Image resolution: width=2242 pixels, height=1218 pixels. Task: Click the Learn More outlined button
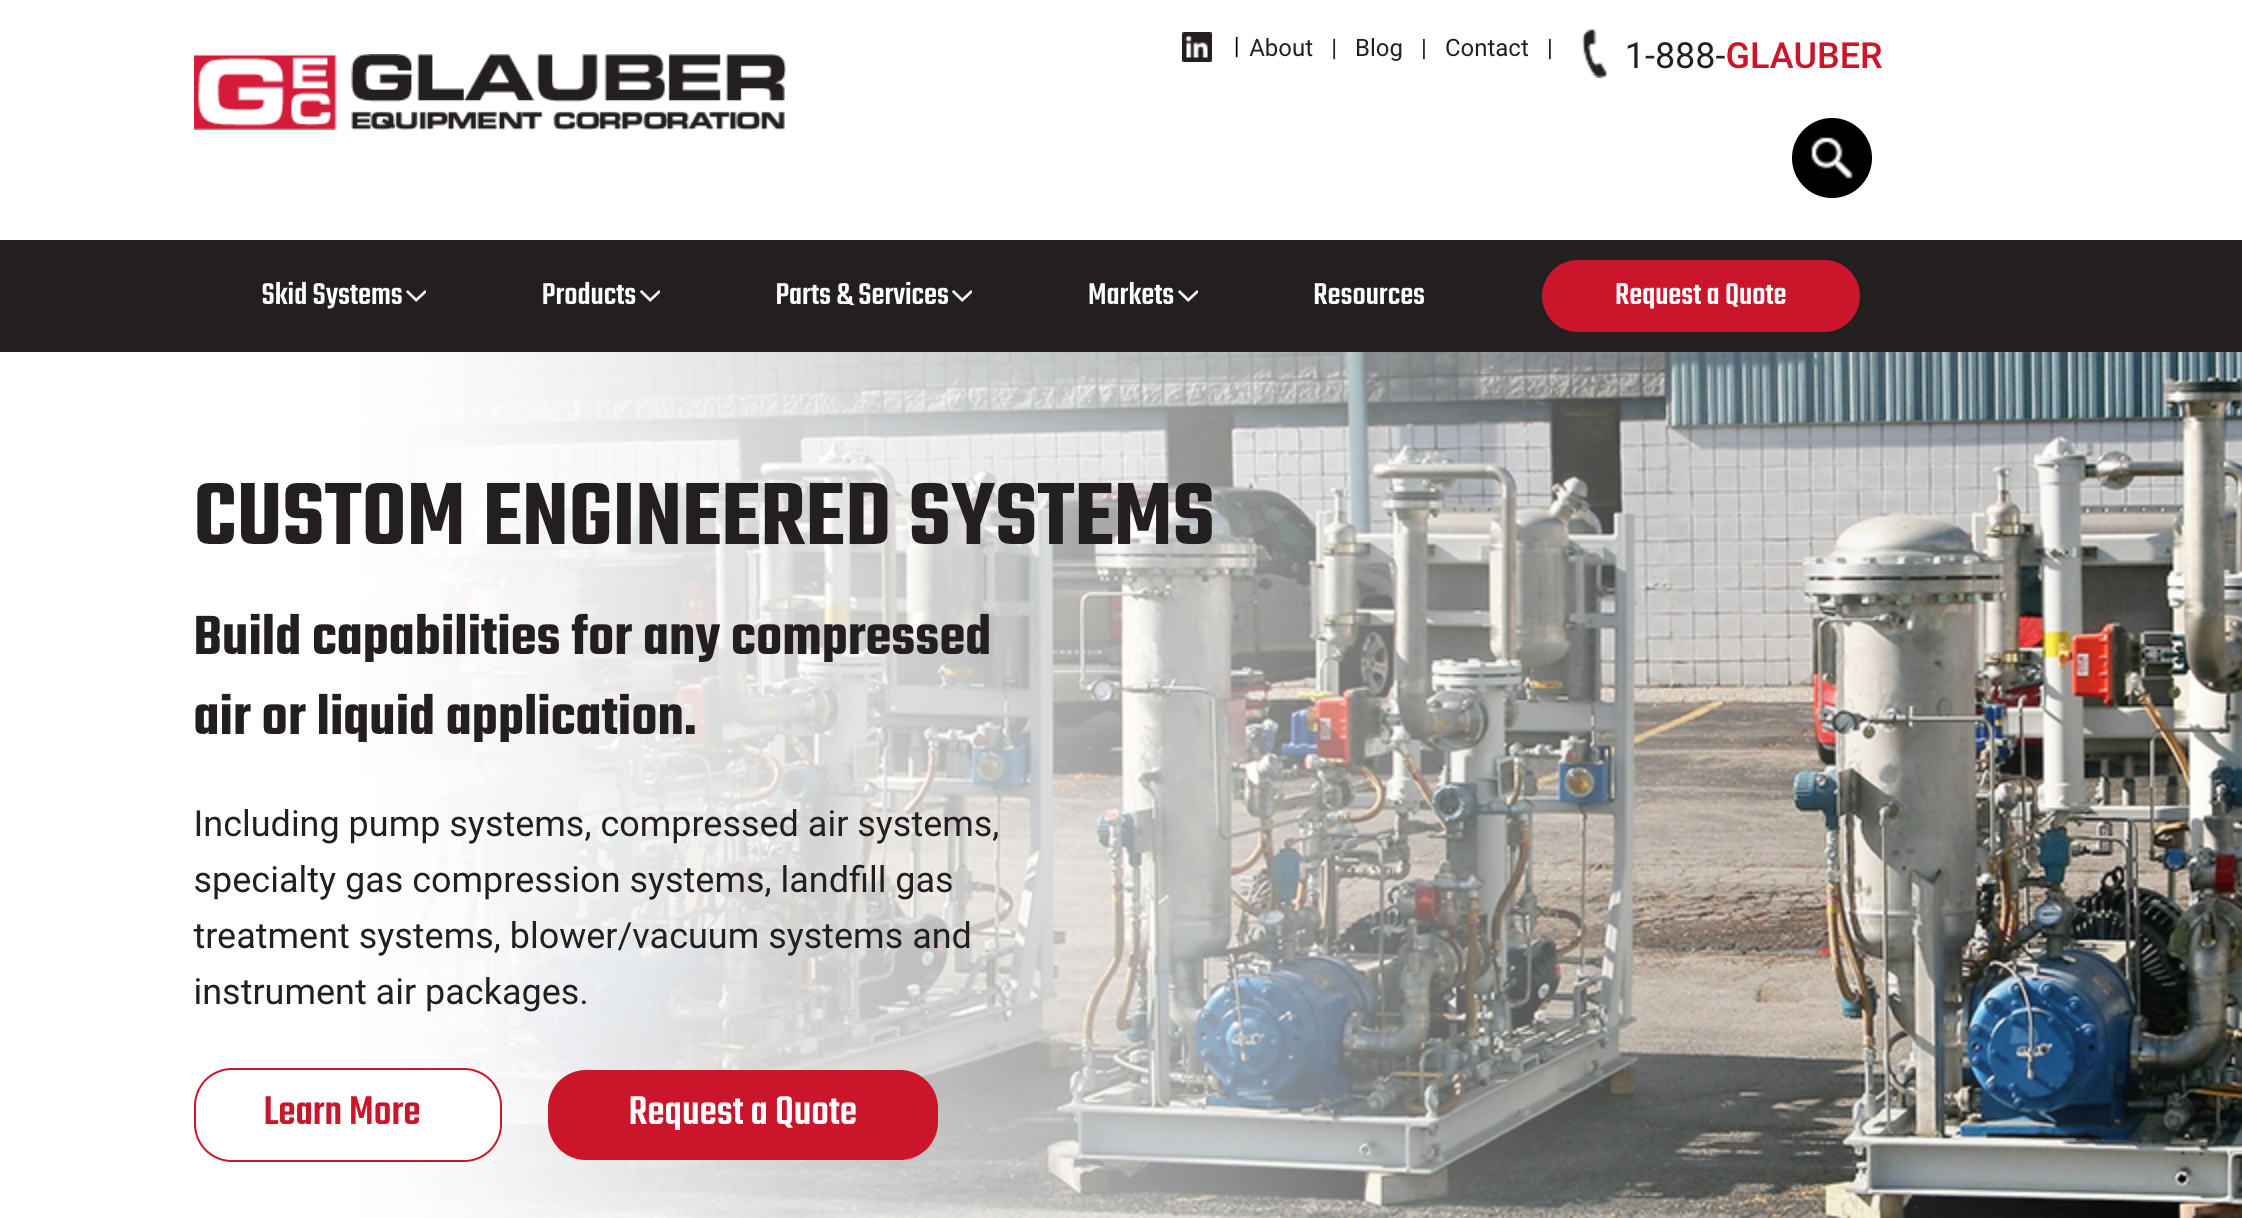coord(342,1113)
